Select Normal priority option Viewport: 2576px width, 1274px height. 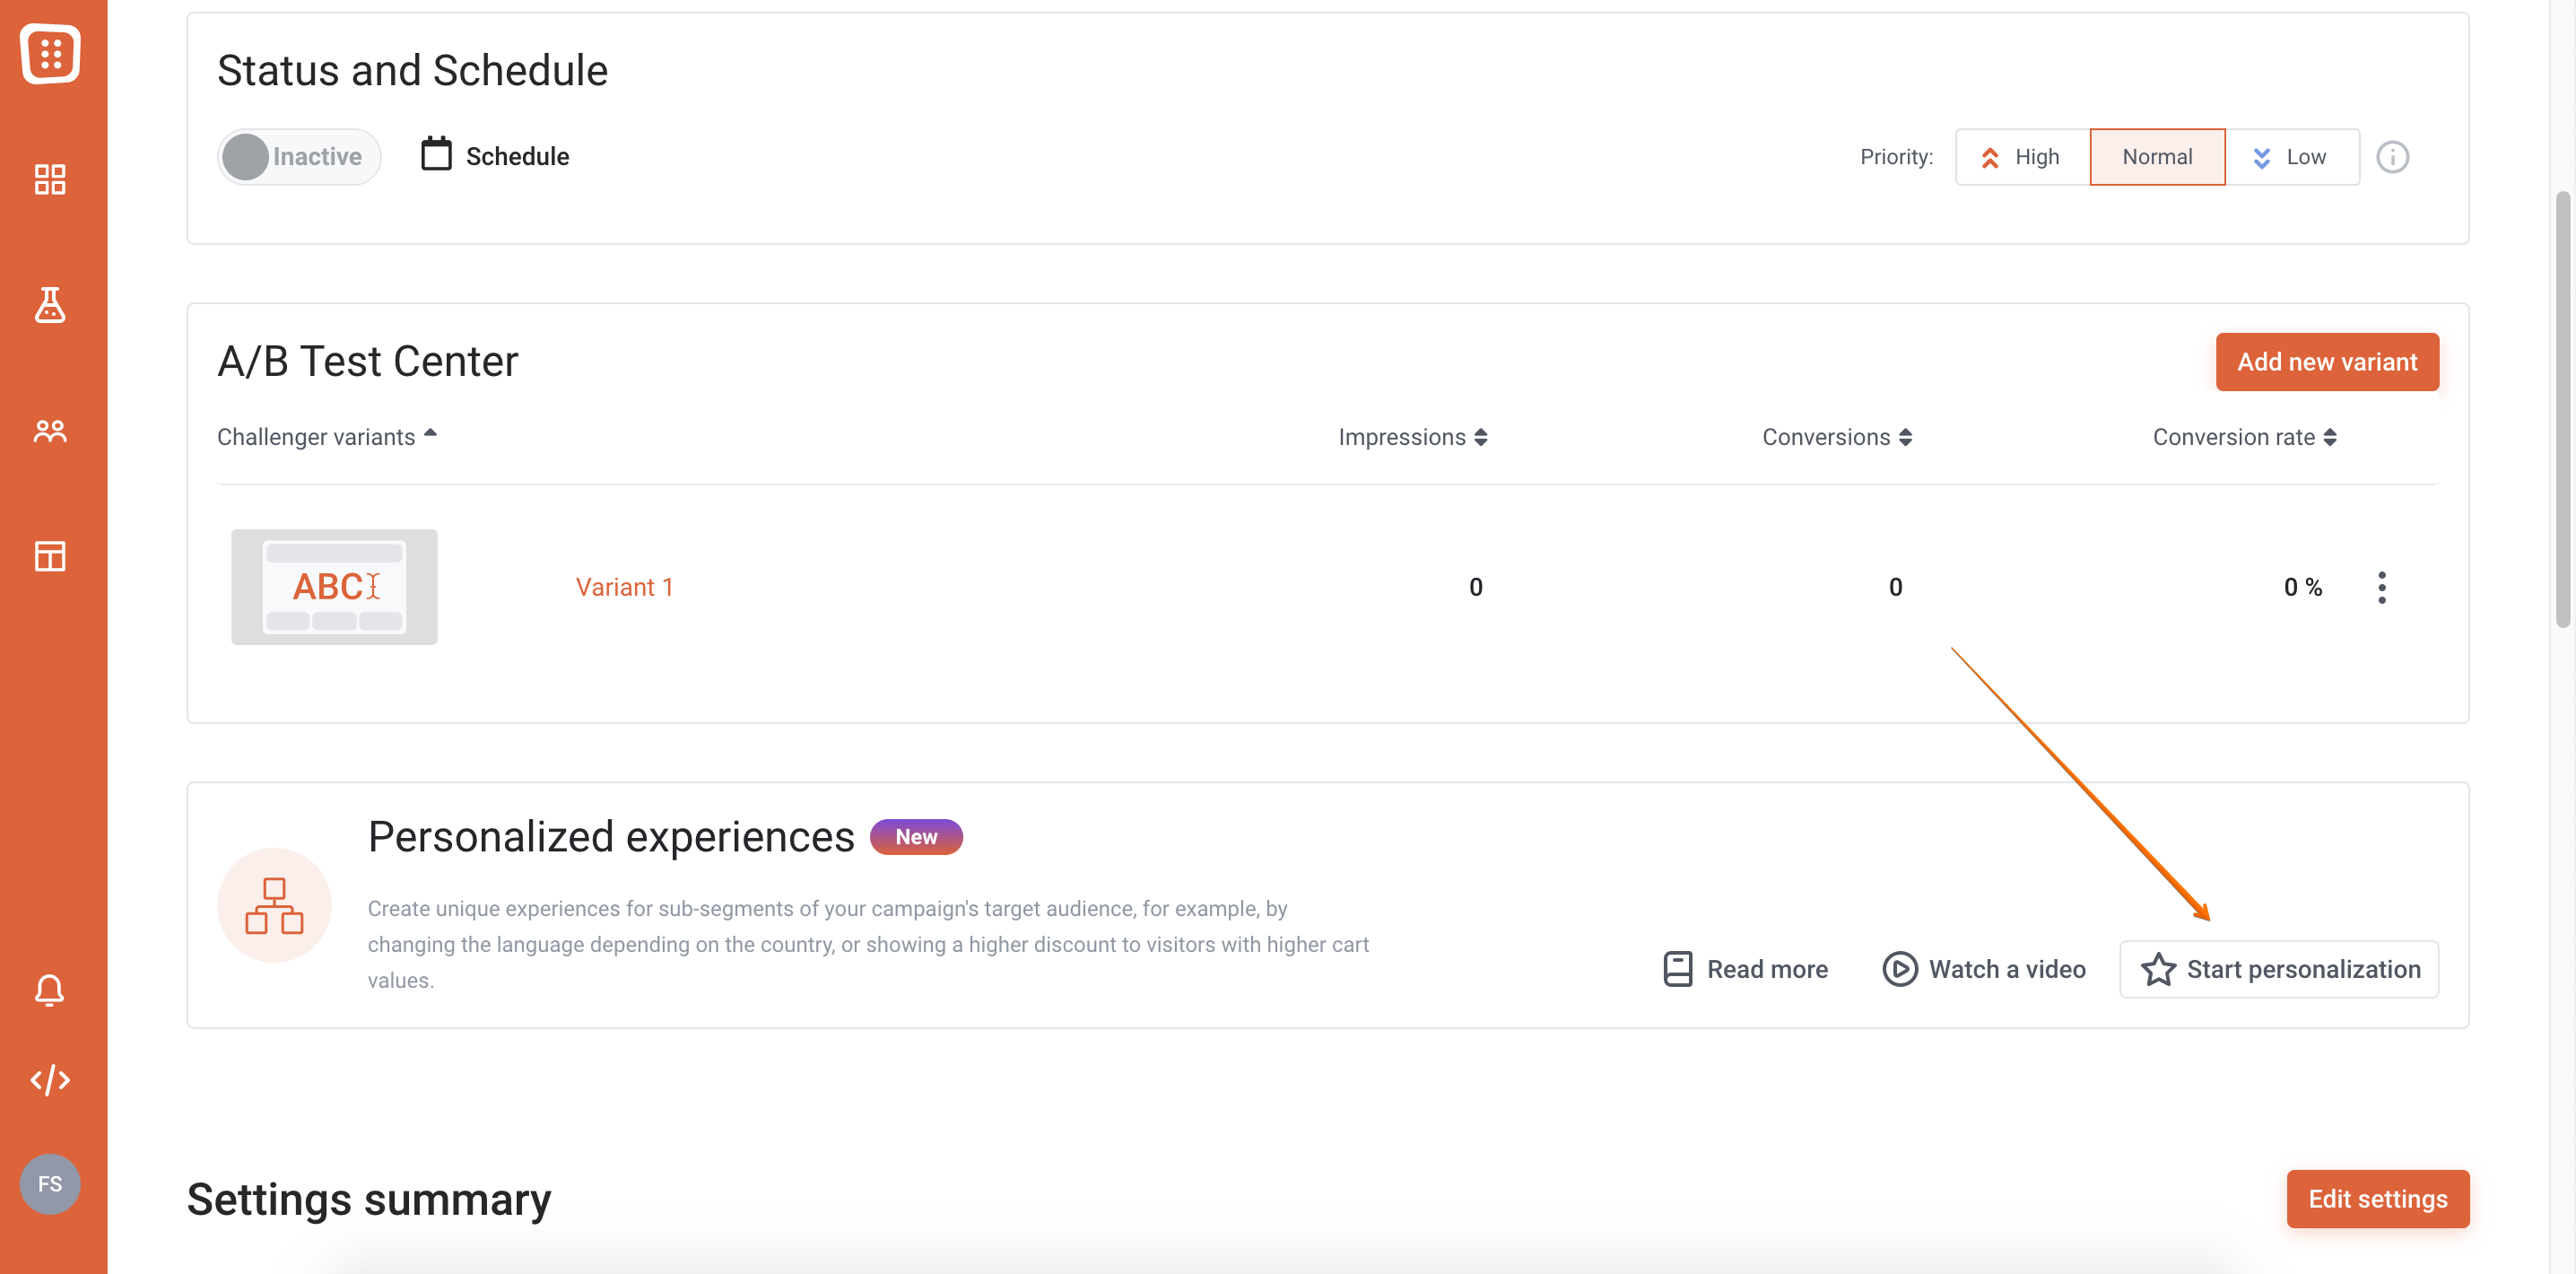pyautogui.click(x=2157, y=157)
